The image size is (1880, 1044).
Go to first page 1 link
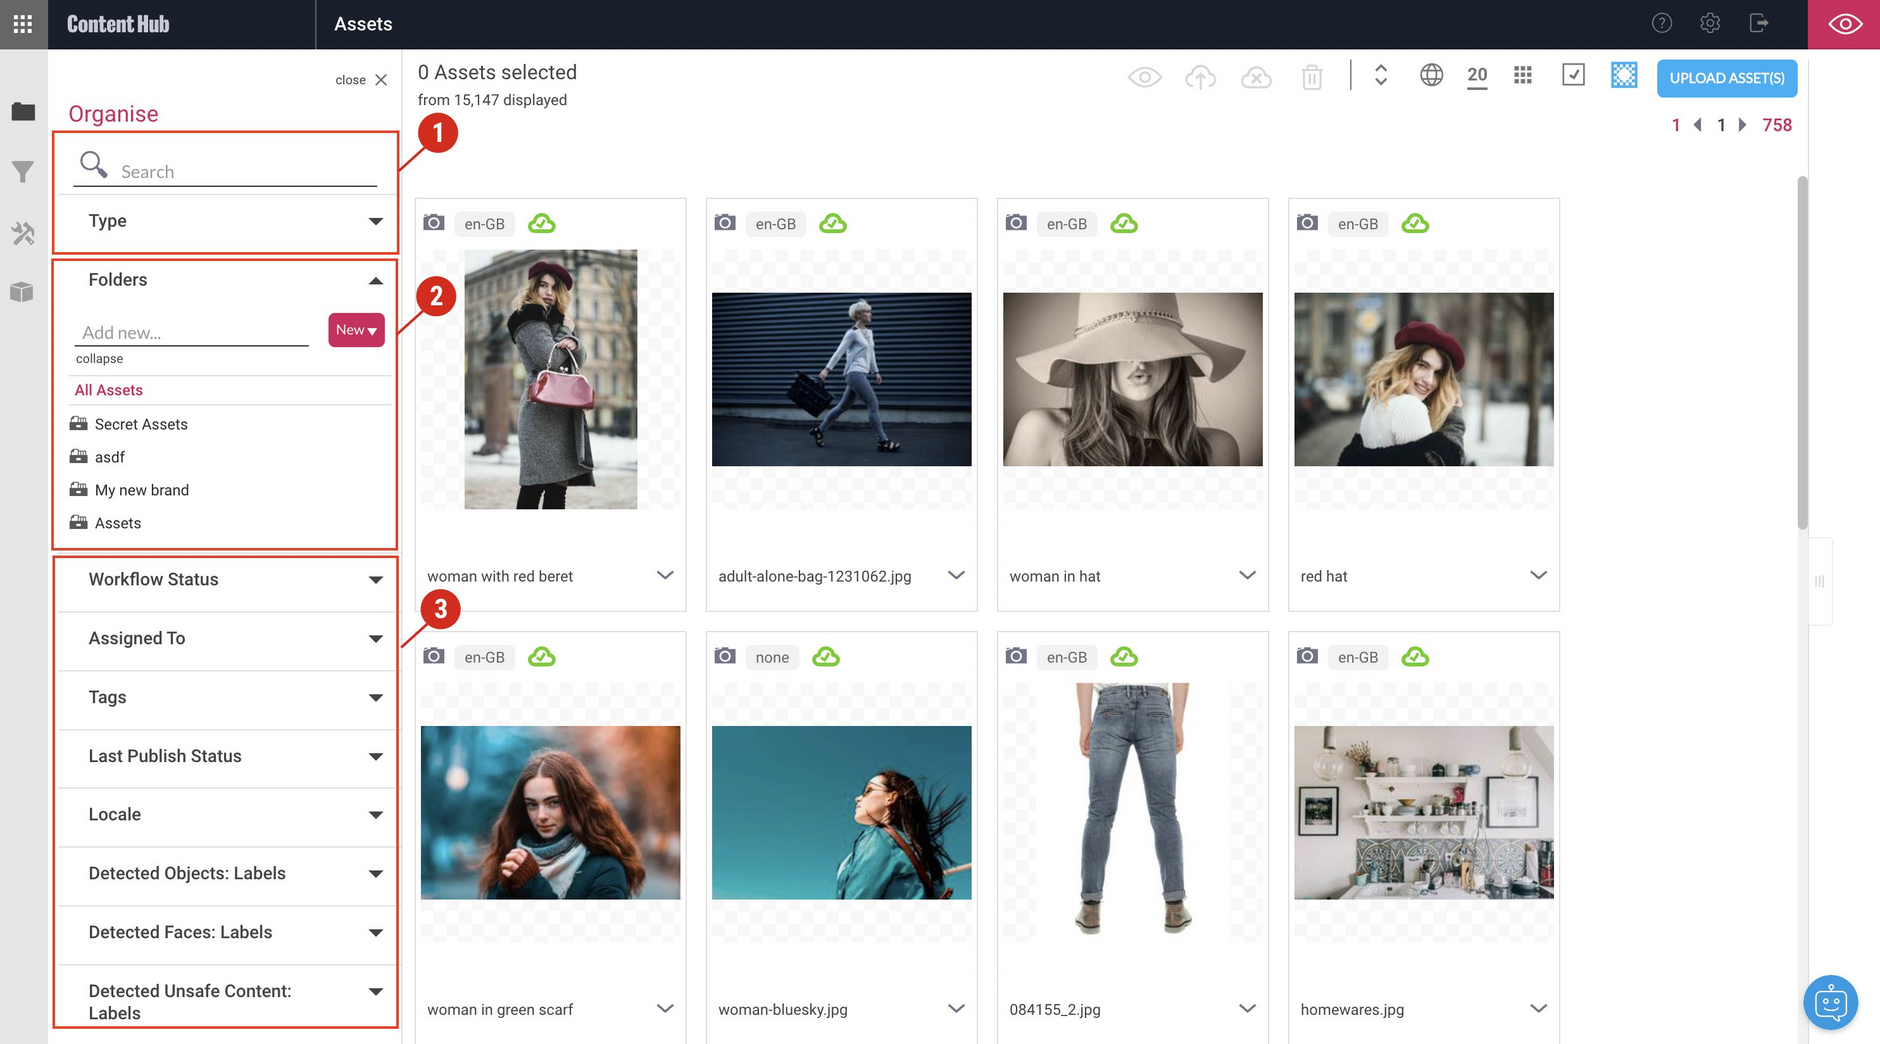coord(1676,125)
